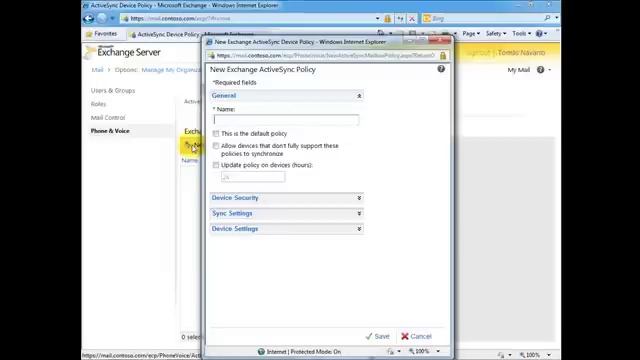Click the lock icon in dialog address bar
The height and width of the screenshot is (360, 640).
(443, 55)
